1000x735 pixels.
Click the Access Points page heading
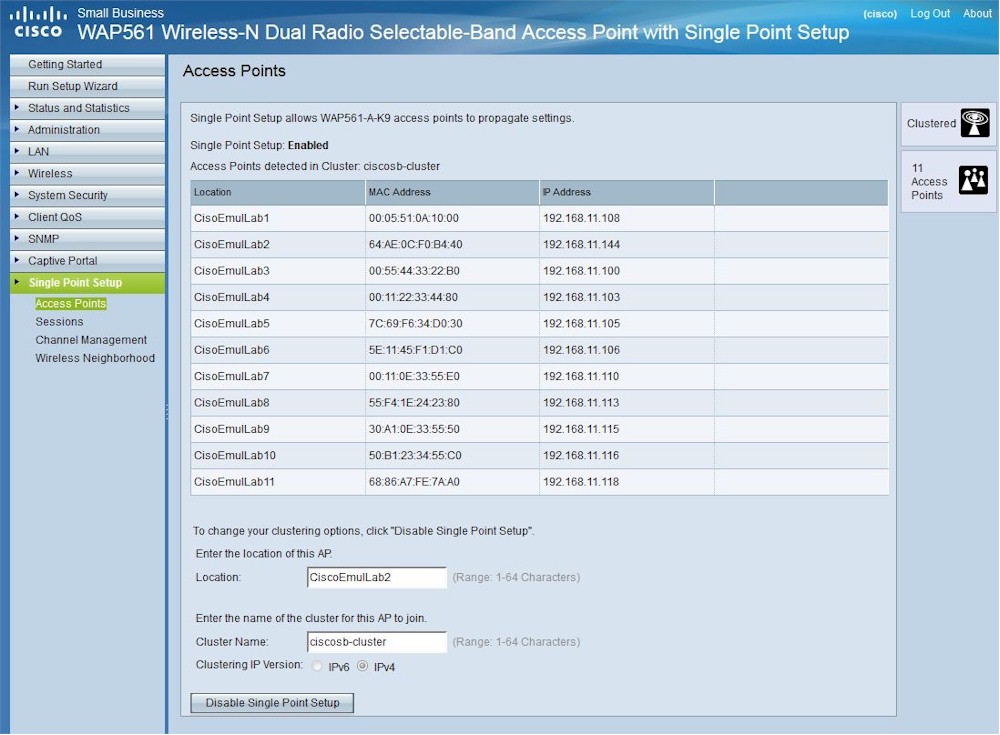[234, 71]
